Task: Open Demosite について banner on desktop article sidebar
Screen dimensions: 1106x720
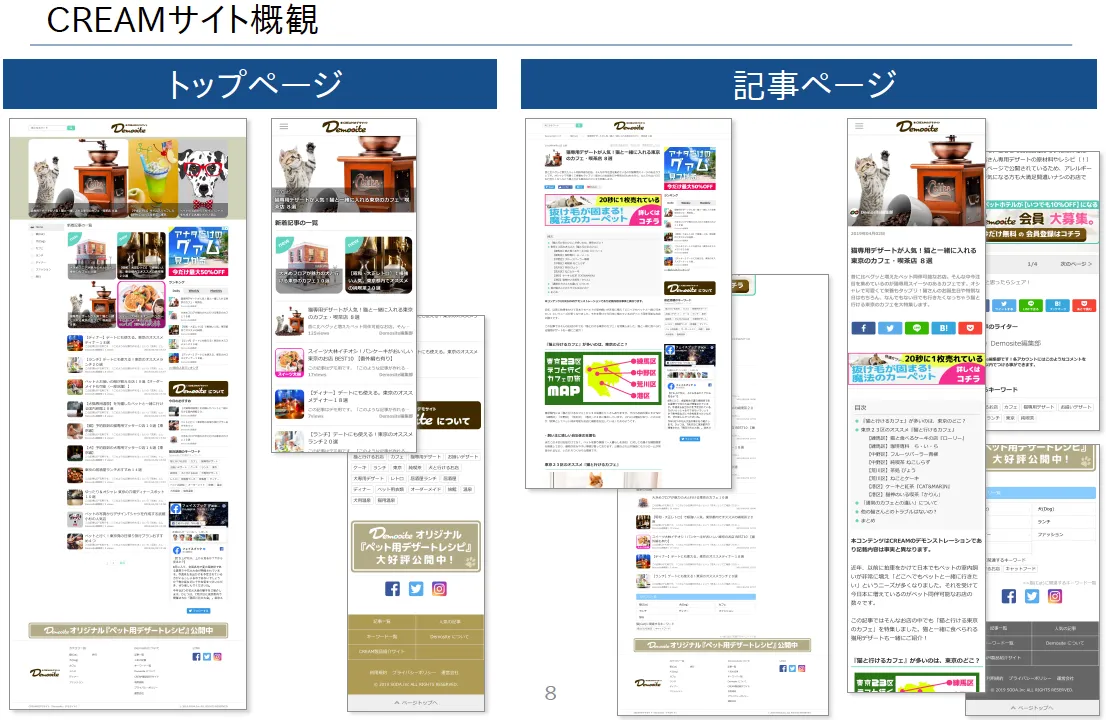Action: pos(690,288)
